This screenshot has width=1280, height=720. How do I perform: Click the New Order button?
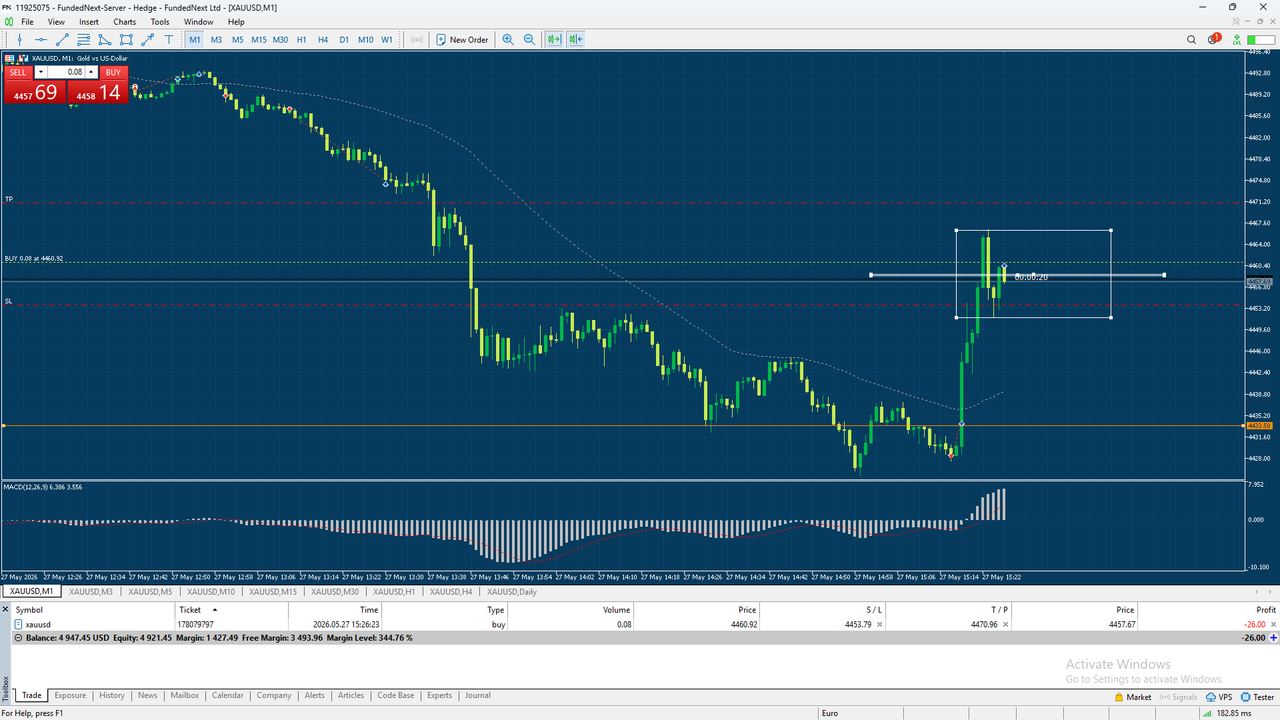click(x=462, y=40)
